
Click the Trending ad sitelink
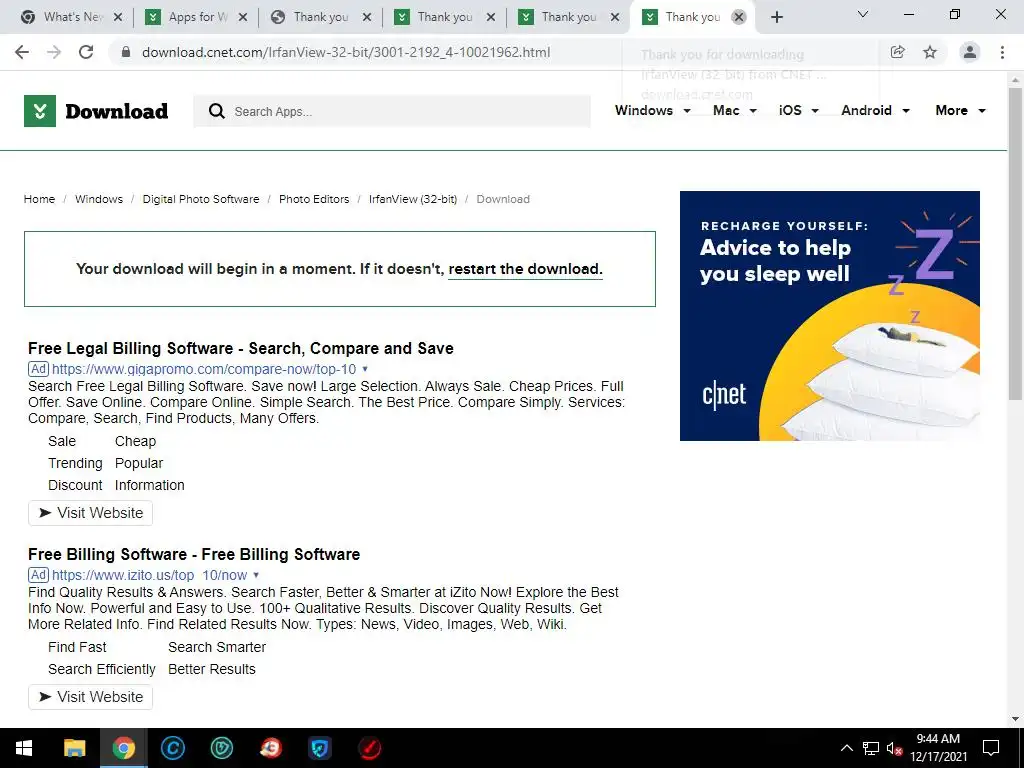(x=75, y=464)
